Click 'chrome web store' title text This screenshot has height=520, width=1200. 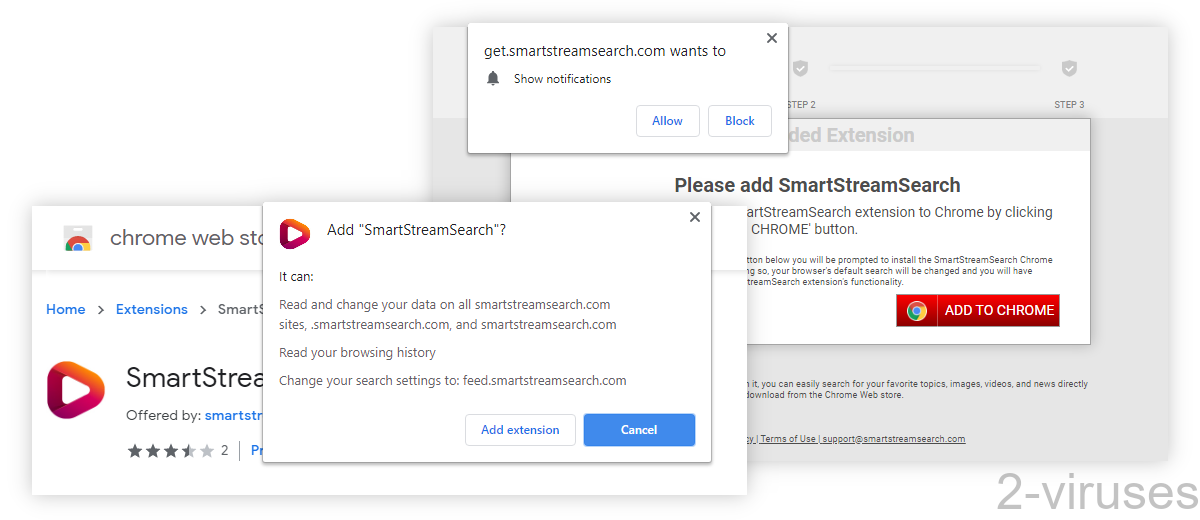click(x=186, y=238)
